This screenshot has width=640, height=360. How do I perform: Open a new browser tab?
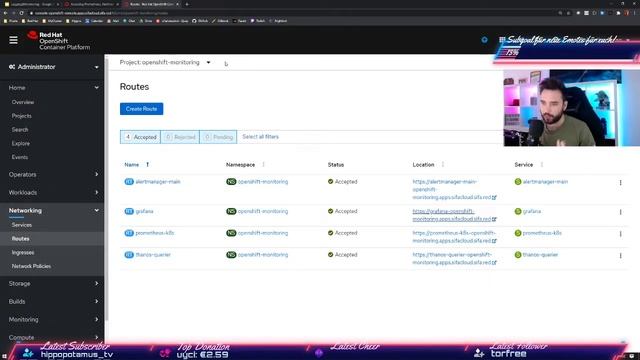click(x=187, y=4)
